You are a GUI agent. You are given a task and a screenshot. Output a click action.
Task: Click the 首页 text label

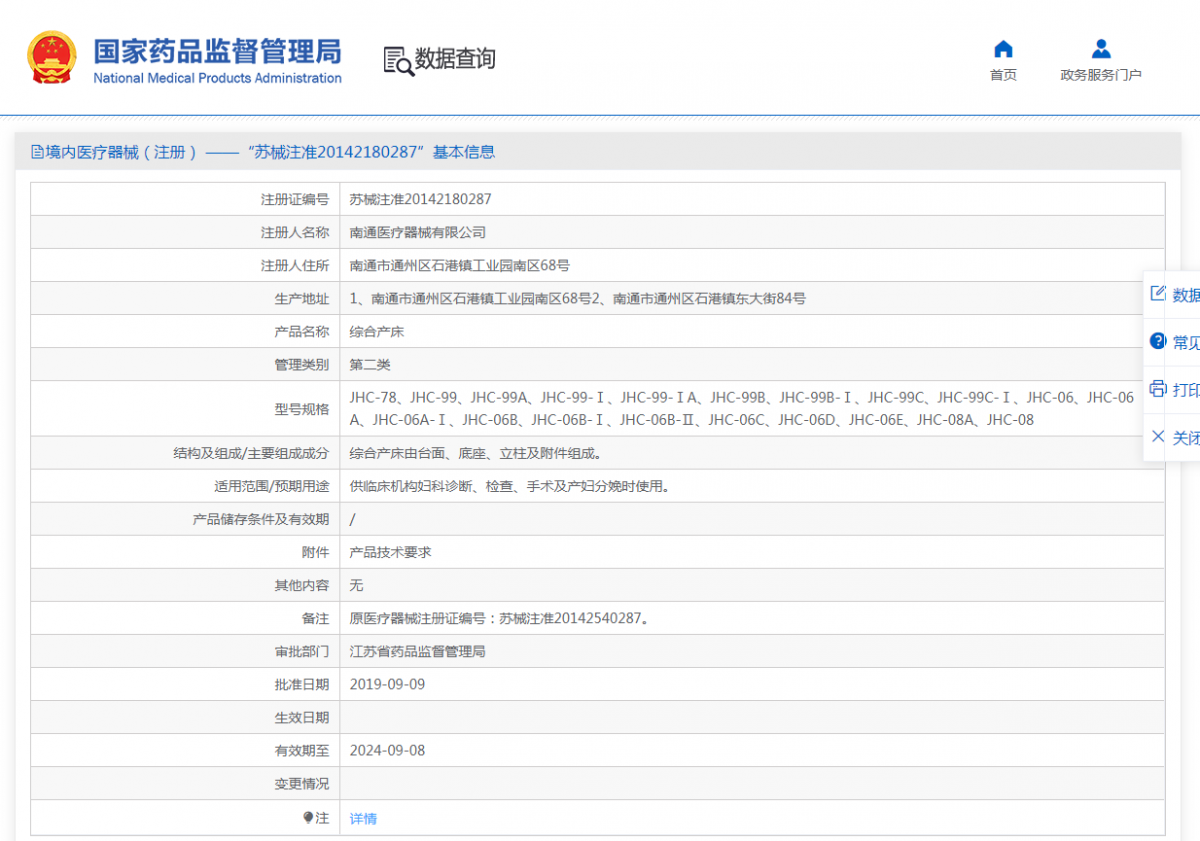point(1003,72)
